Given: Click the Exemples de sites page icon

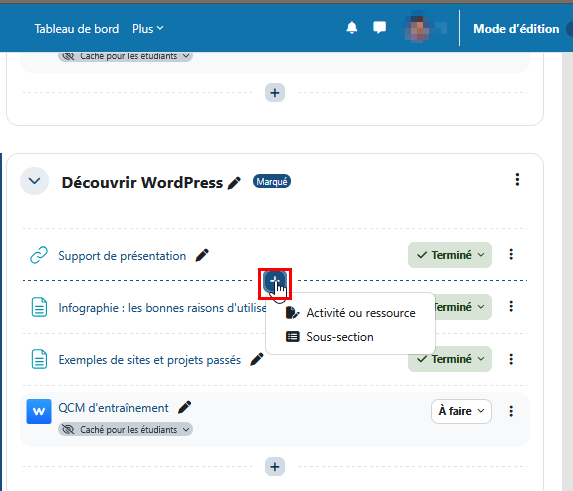Looking at the screenshot, I should [39, 359].
